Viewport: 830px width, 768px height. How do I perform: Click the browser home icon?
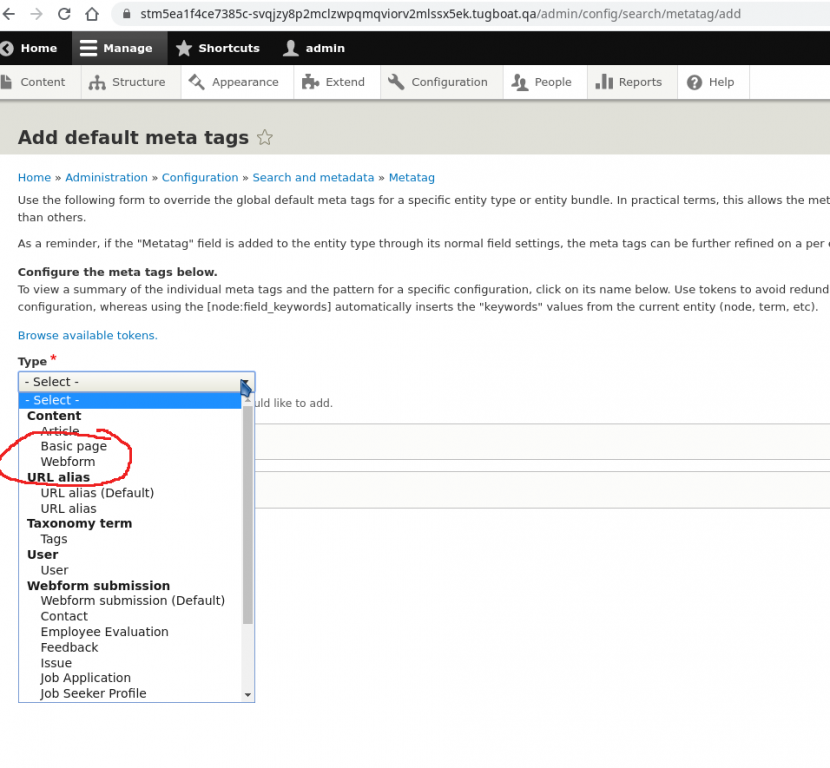(x=91, y=15)
